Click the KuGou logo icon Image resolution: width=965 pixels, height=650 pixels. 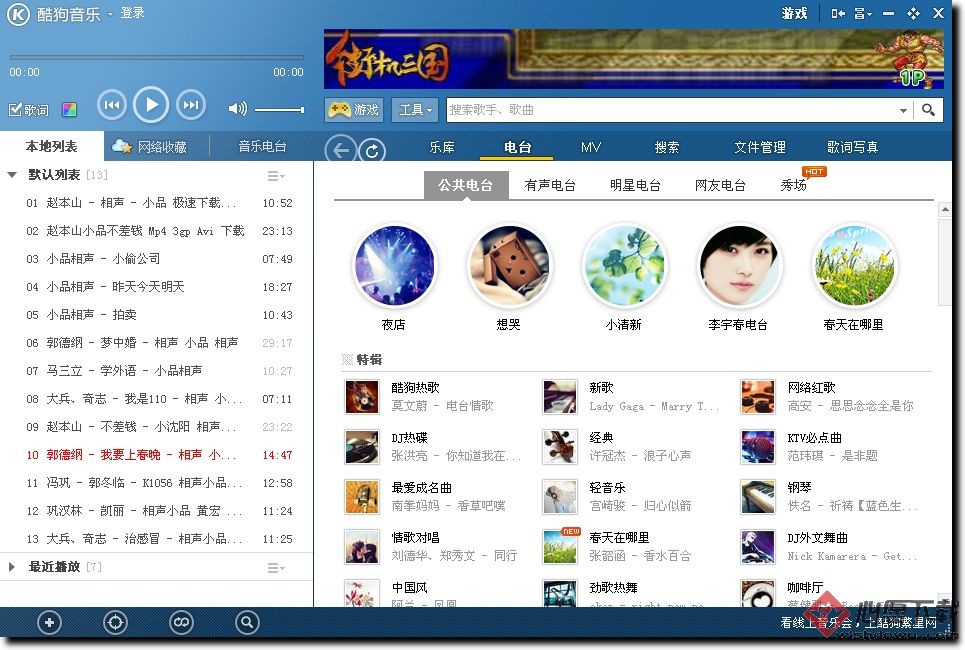[x=18, y=14]
